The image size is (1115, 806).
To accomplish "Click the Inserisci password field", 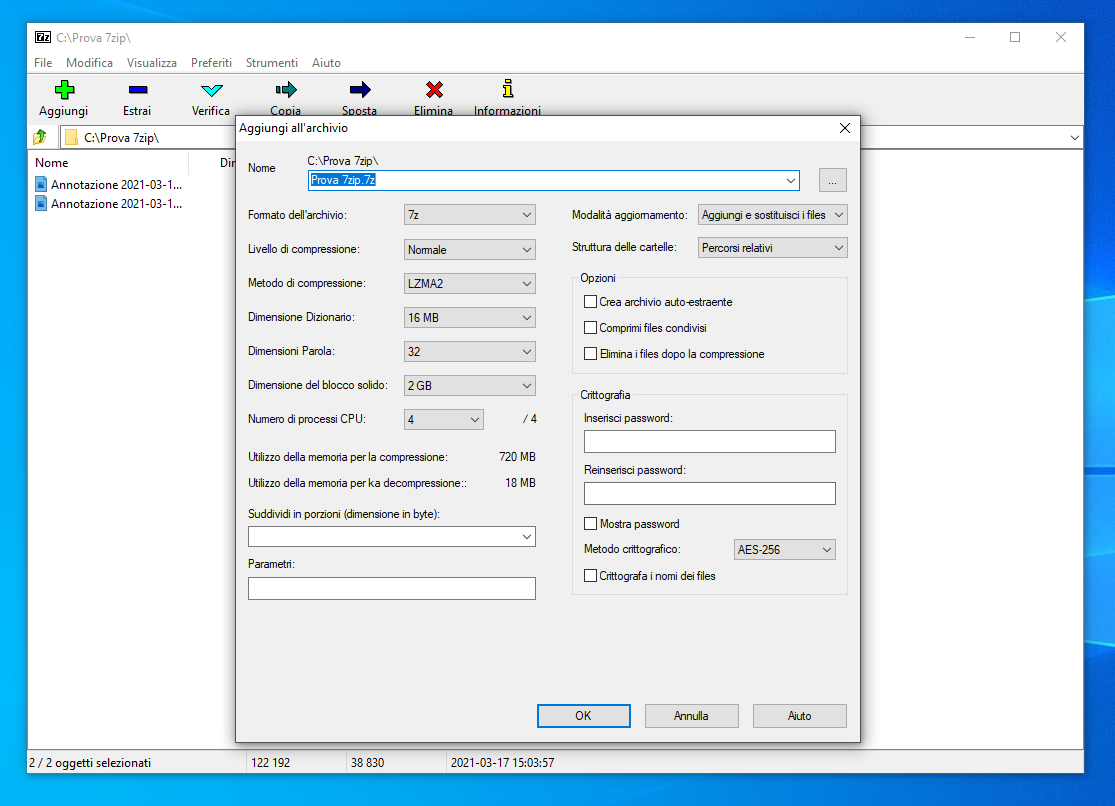I will 710,441.
